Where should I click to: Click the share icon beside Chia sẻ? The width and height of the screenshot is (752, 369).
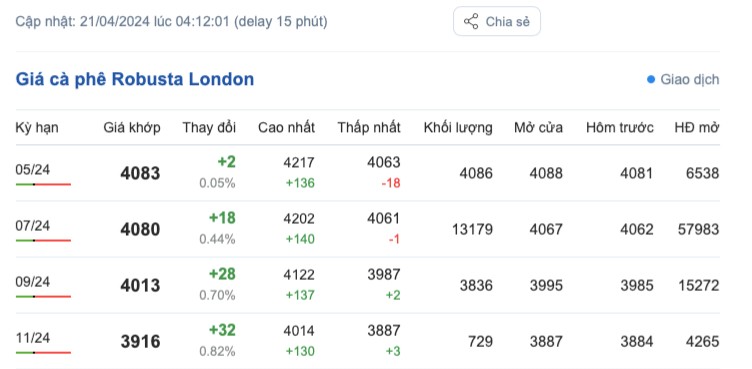click(x=470, y=22)
